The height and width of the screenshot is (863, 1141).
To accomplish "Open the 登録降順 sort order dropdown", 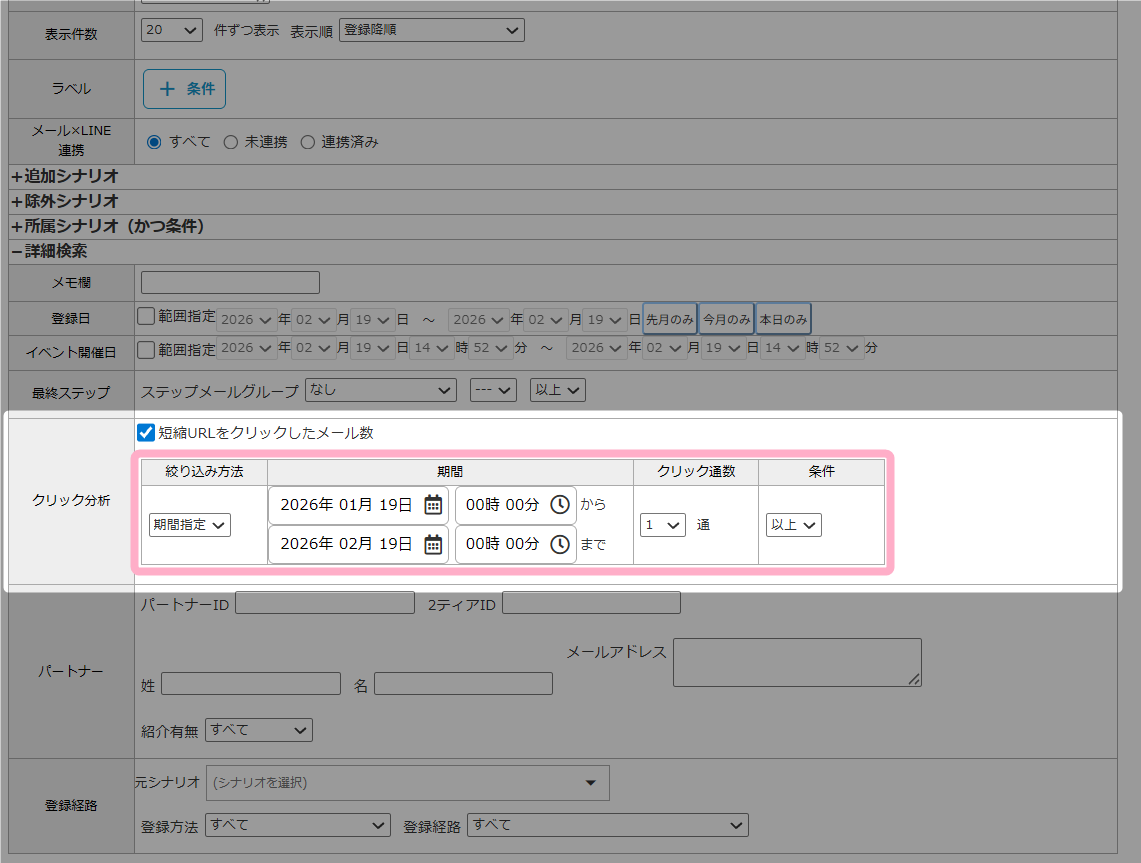I will point(431,30).
